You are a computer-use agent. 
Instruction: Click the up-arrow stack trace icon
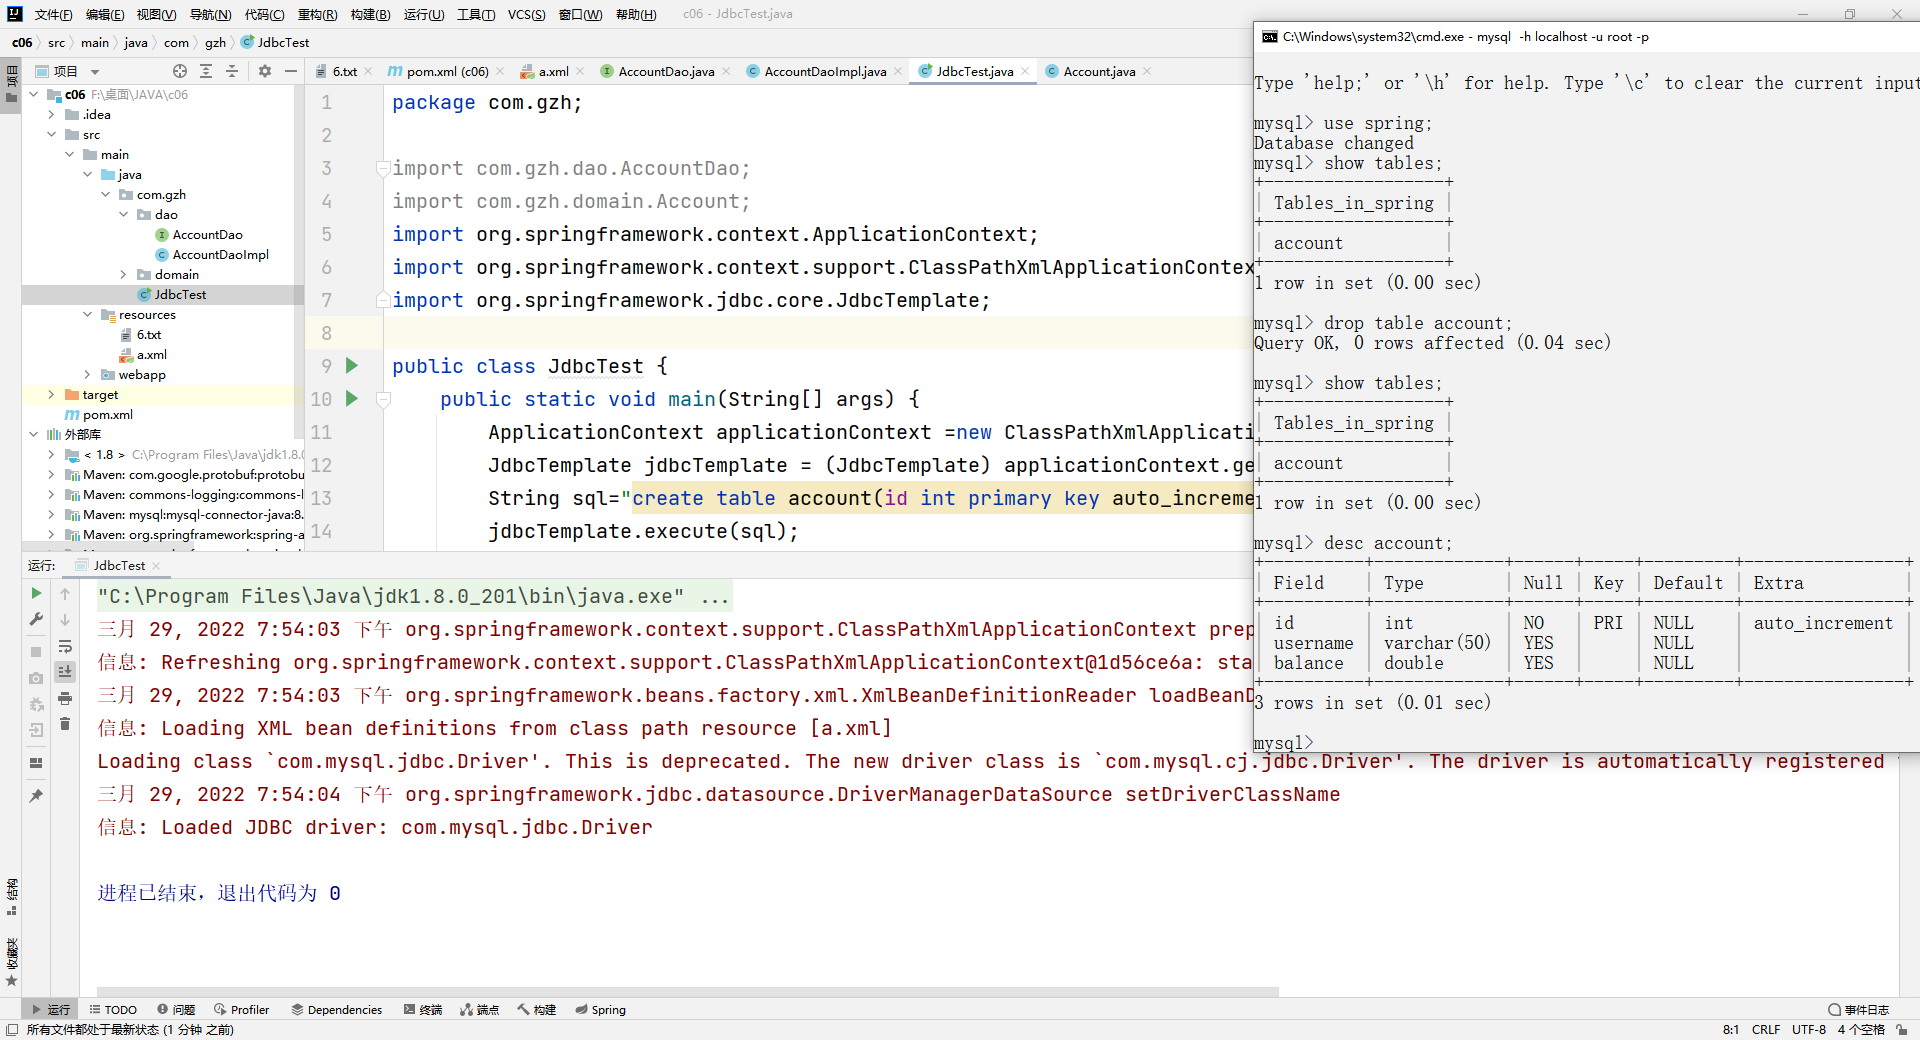coord(65,594)
